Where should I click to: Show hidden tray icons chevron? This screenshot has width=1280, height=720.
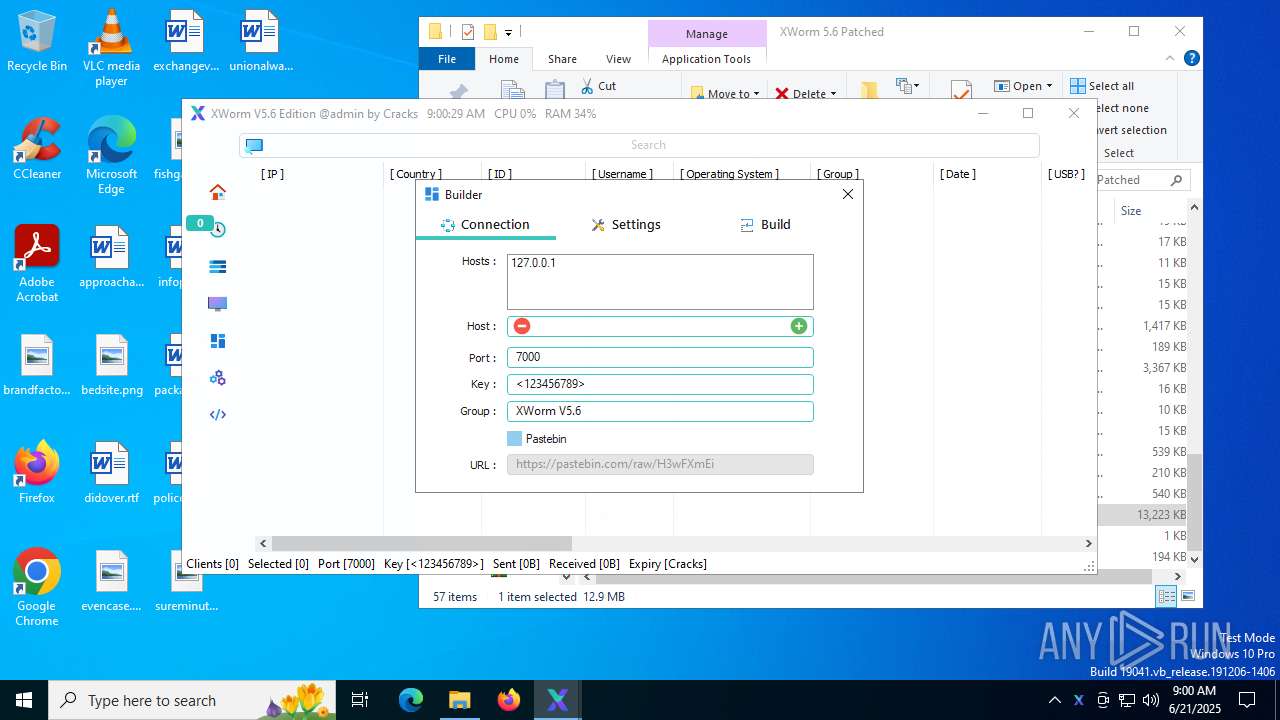click(1054, 700)
